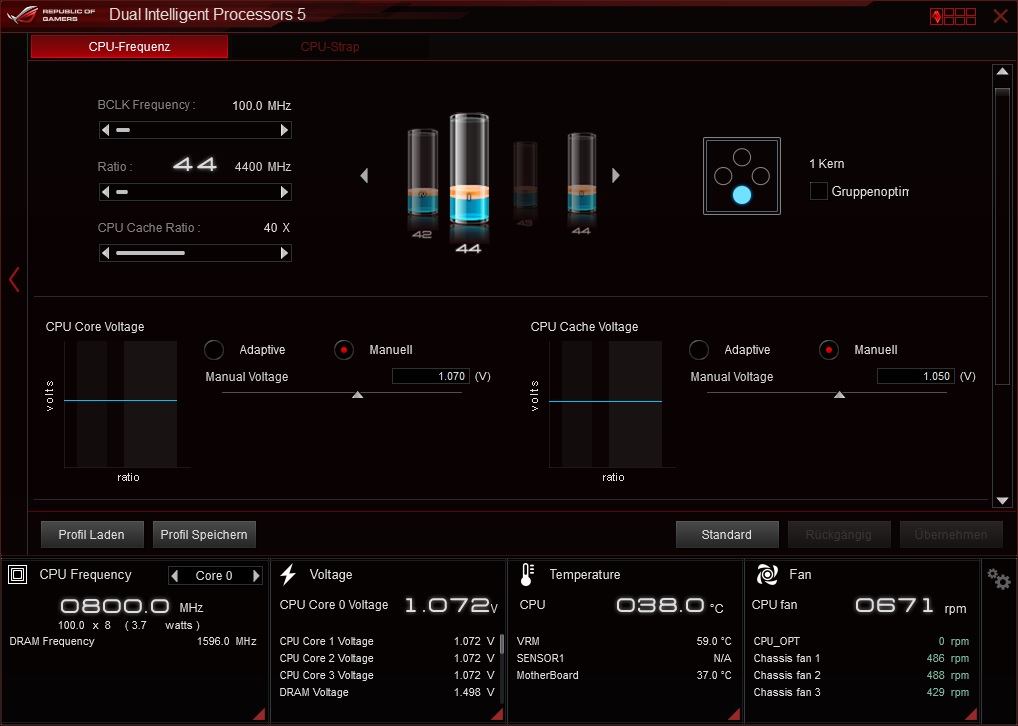Decrease CPU Cache Ratio with left arrow
Screen dimensions: 1018x726
(105, 253)
